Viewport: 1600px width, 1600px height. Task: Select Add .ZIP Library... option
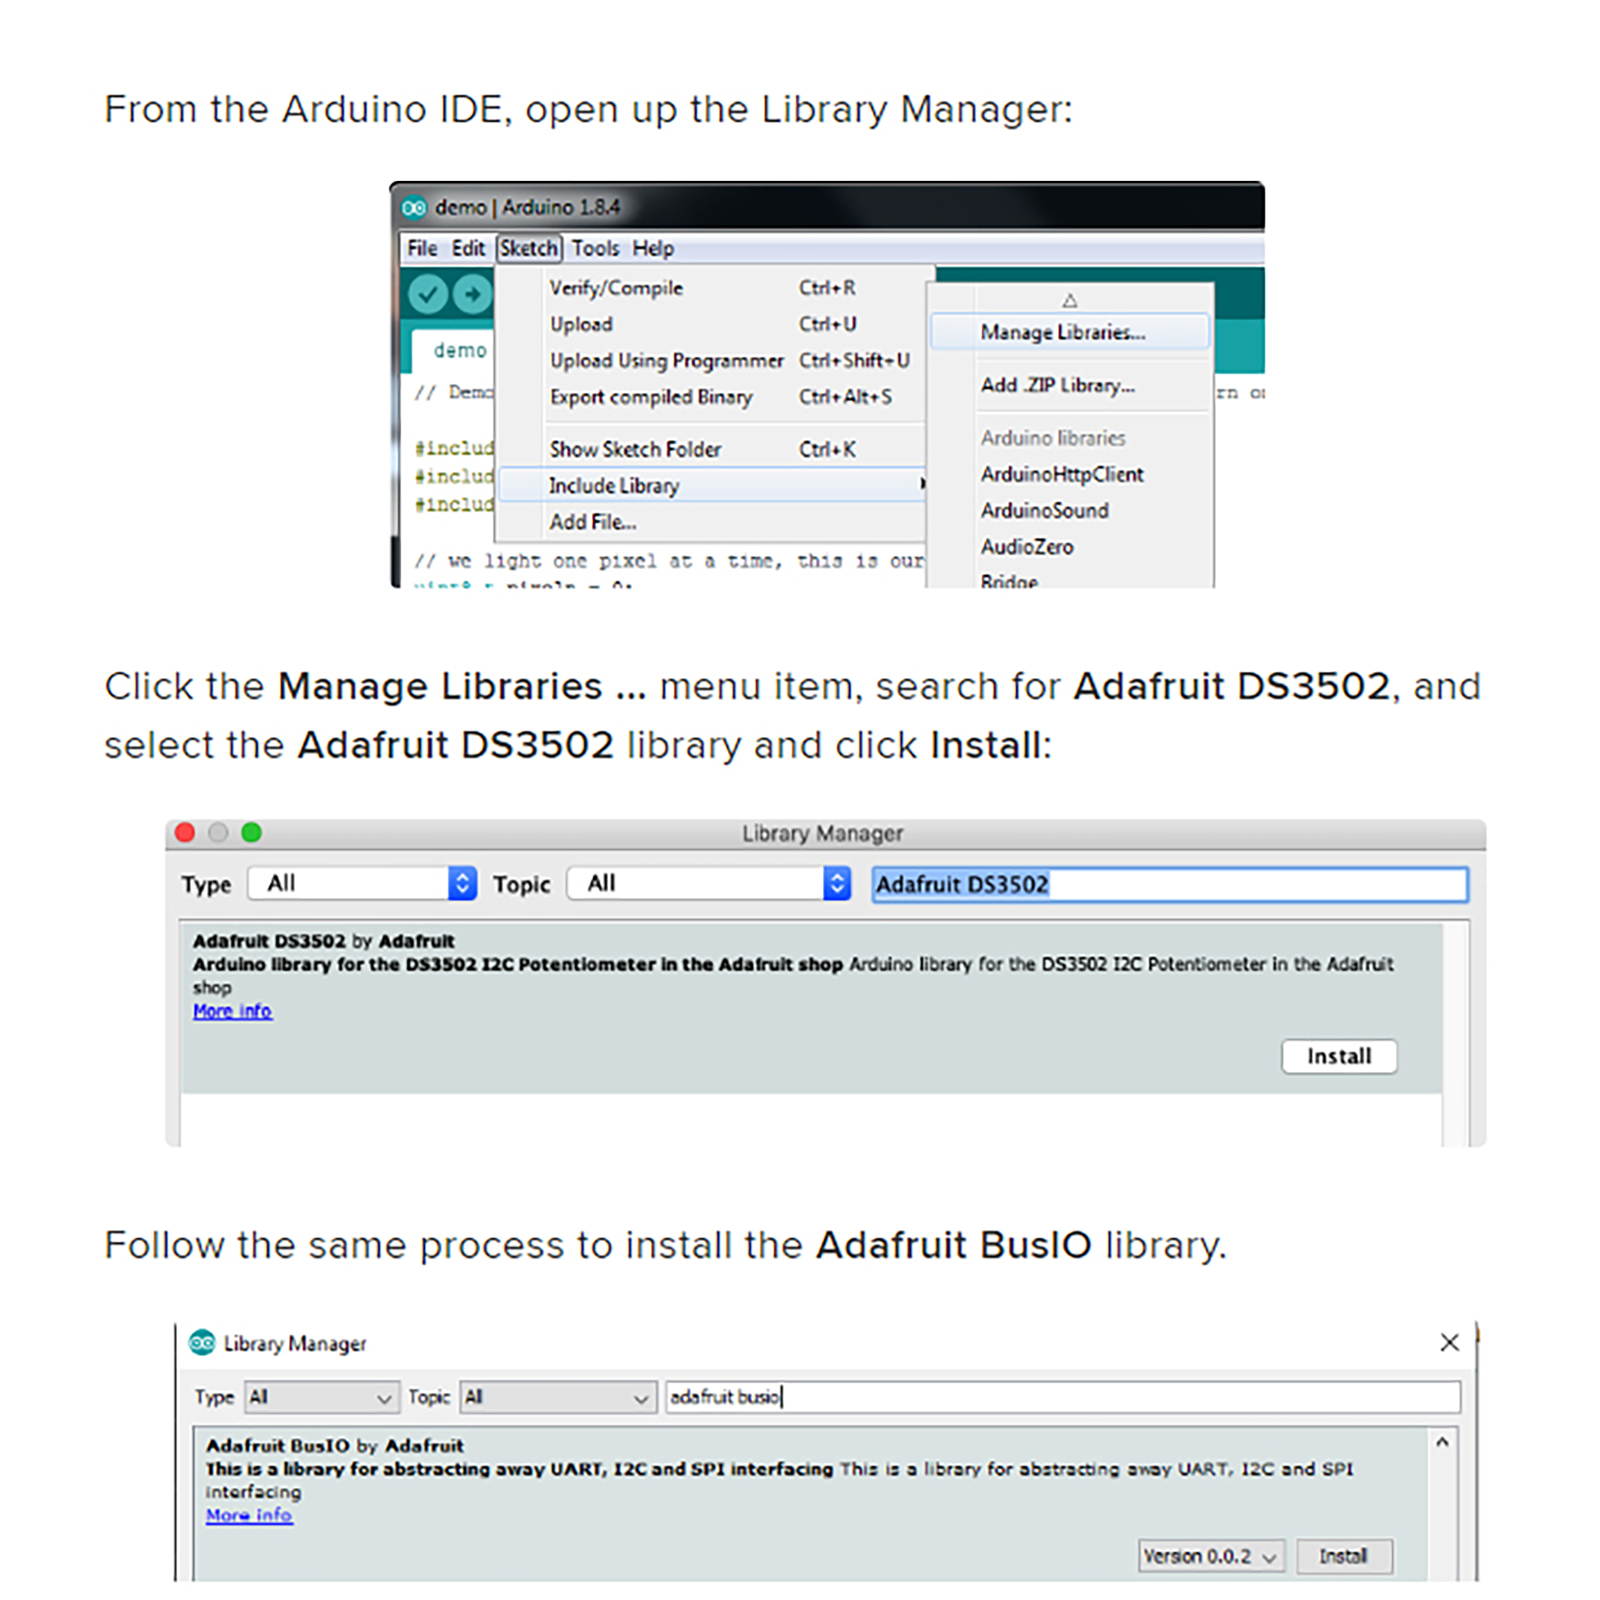[1057, 385]
